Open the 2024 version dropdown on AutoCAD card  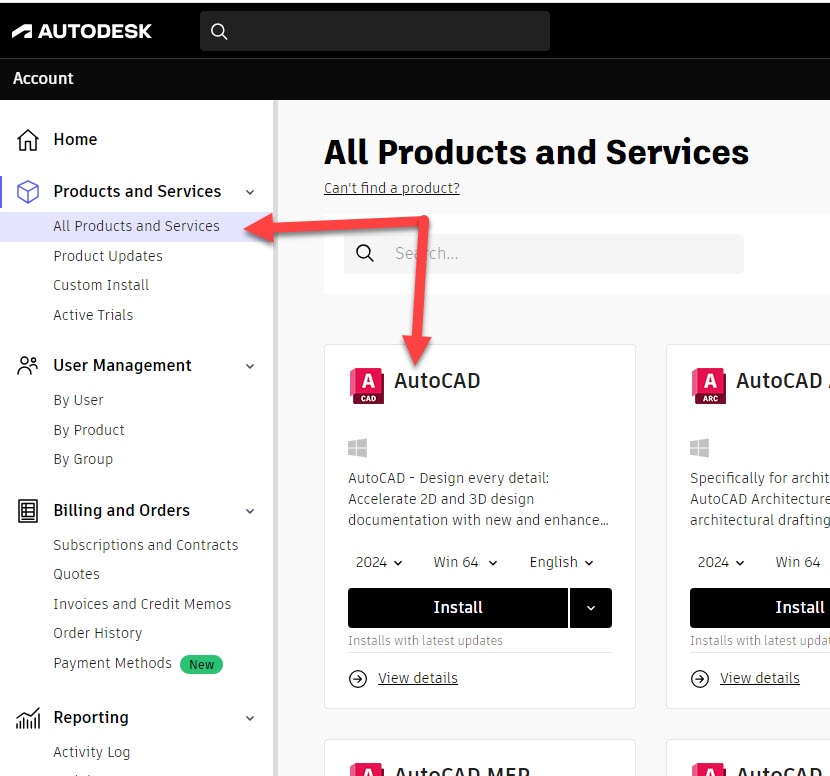click(379, 562)
